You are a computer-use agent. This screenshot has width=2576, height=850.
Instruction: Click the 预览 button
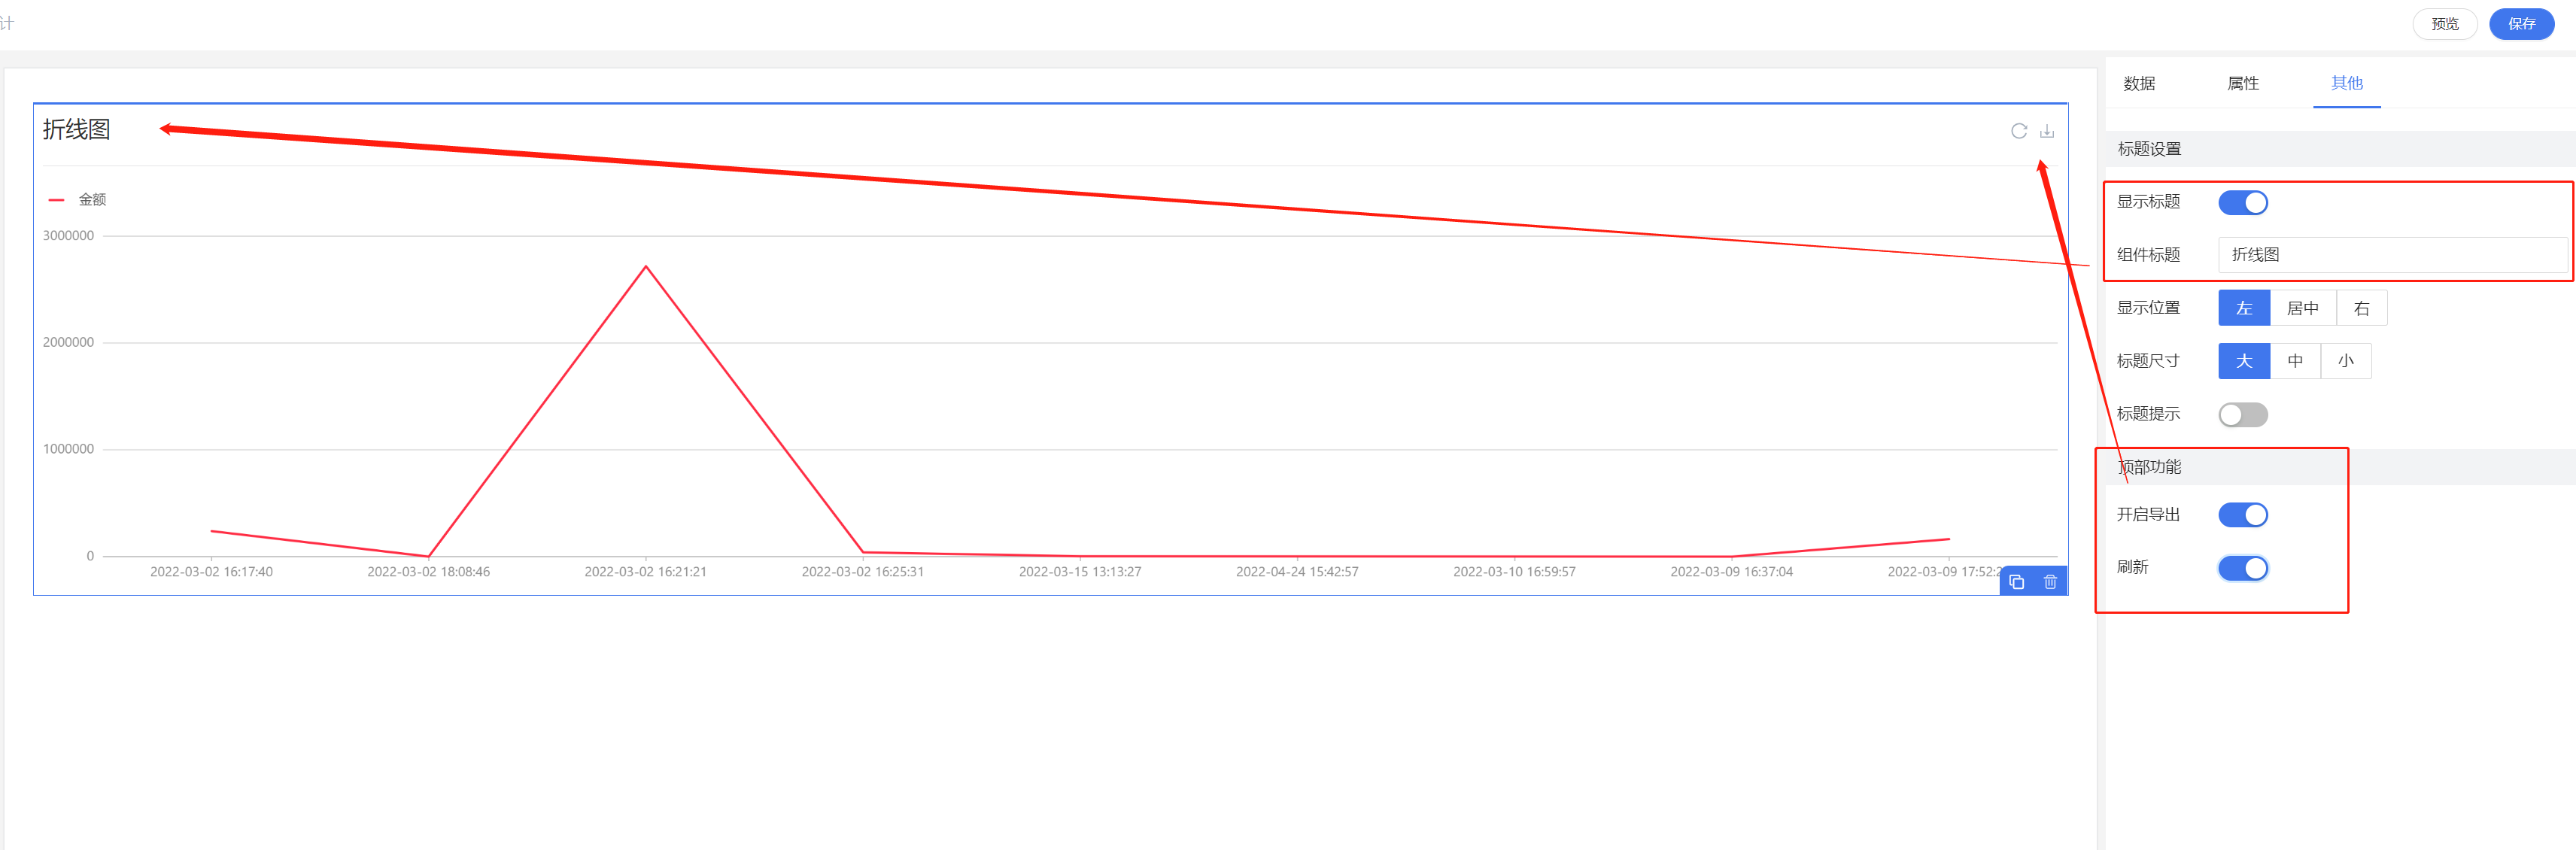(x=2444, y=24)
